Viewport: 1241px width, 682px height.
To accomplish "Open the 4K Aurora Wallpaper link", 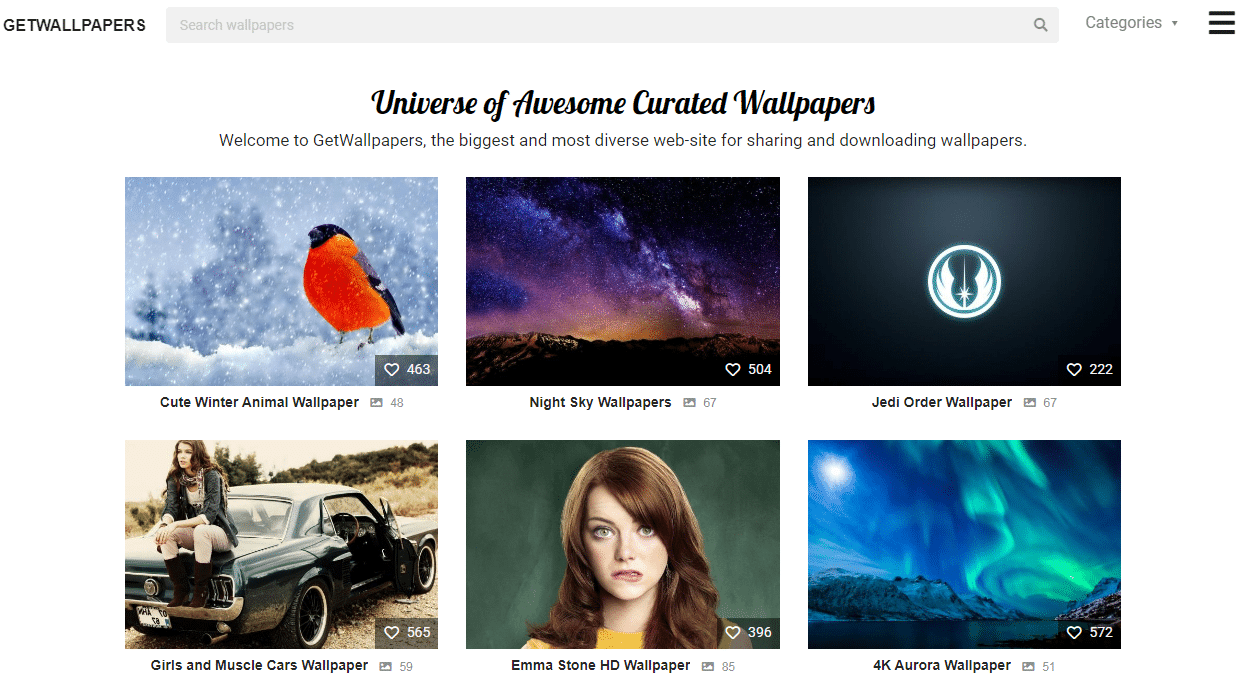I will point(942,665).
